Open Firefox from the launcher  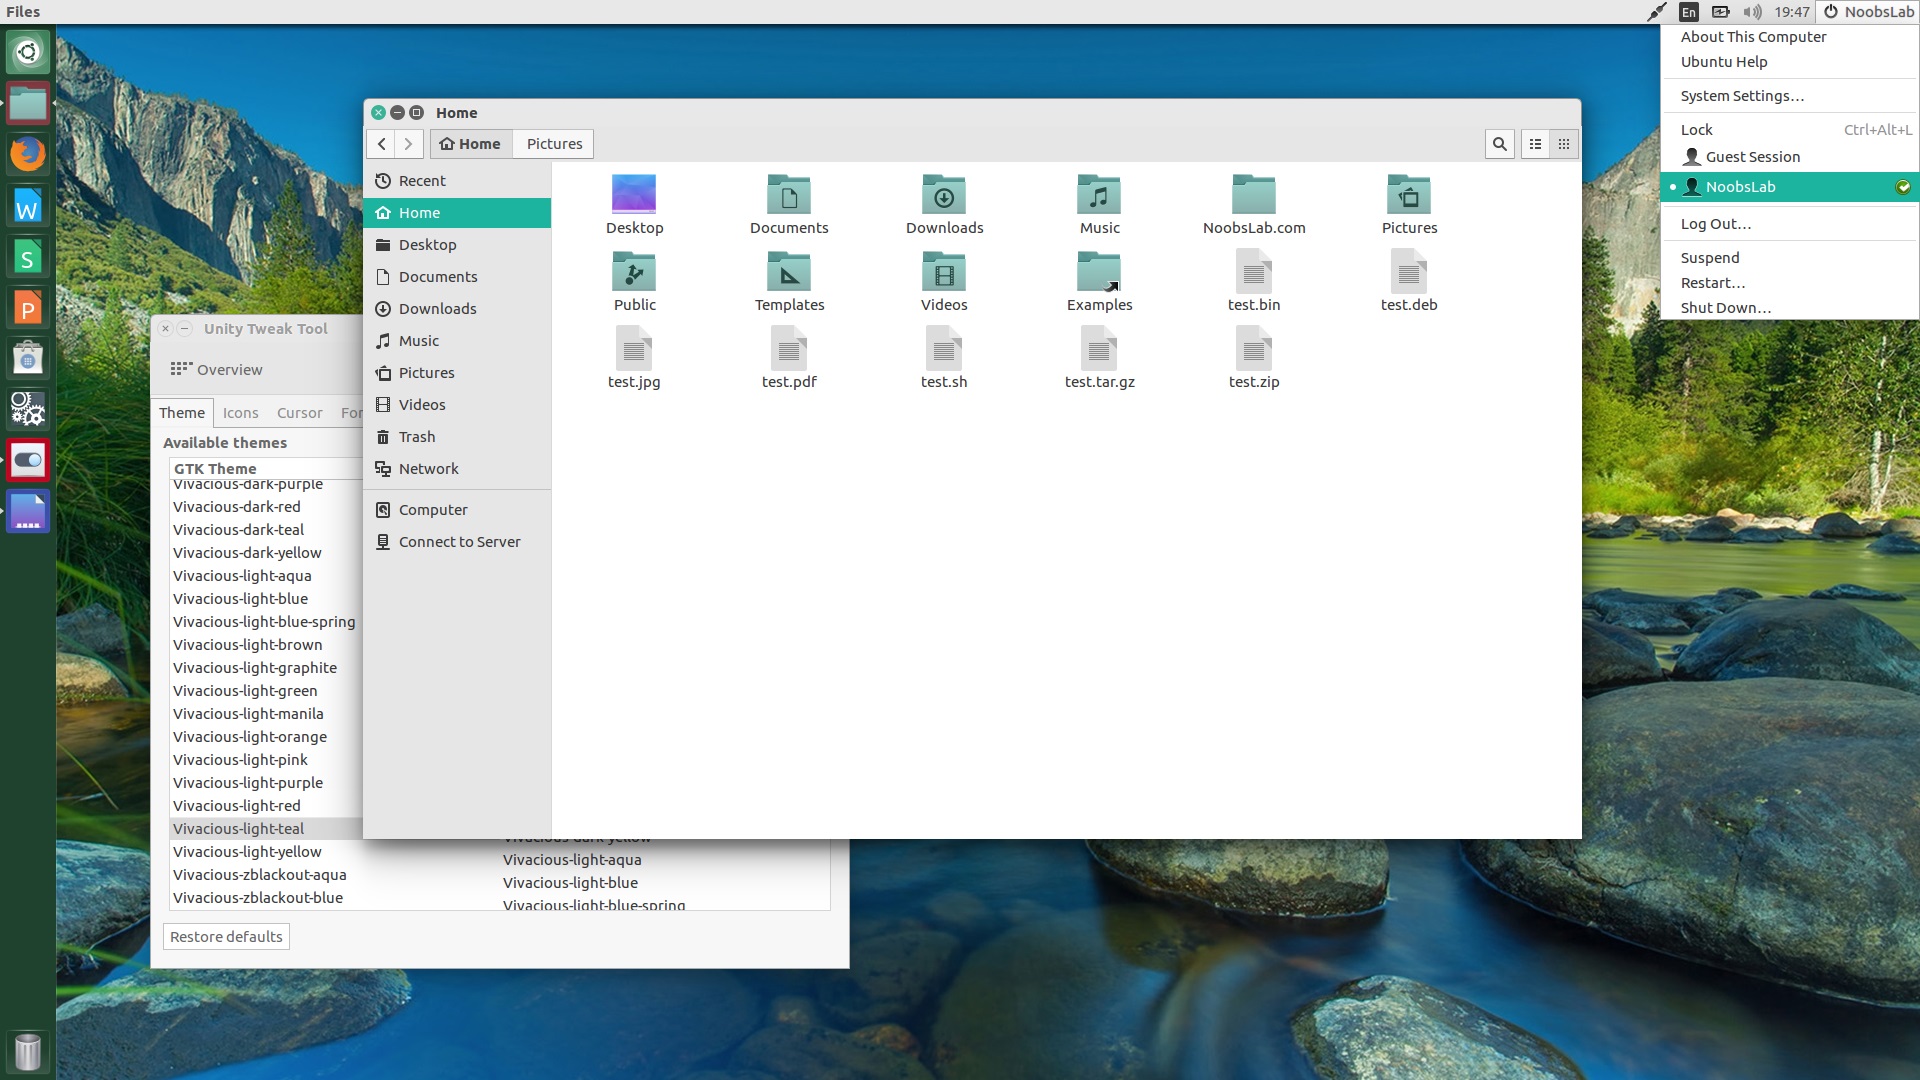tap(27, 154)
